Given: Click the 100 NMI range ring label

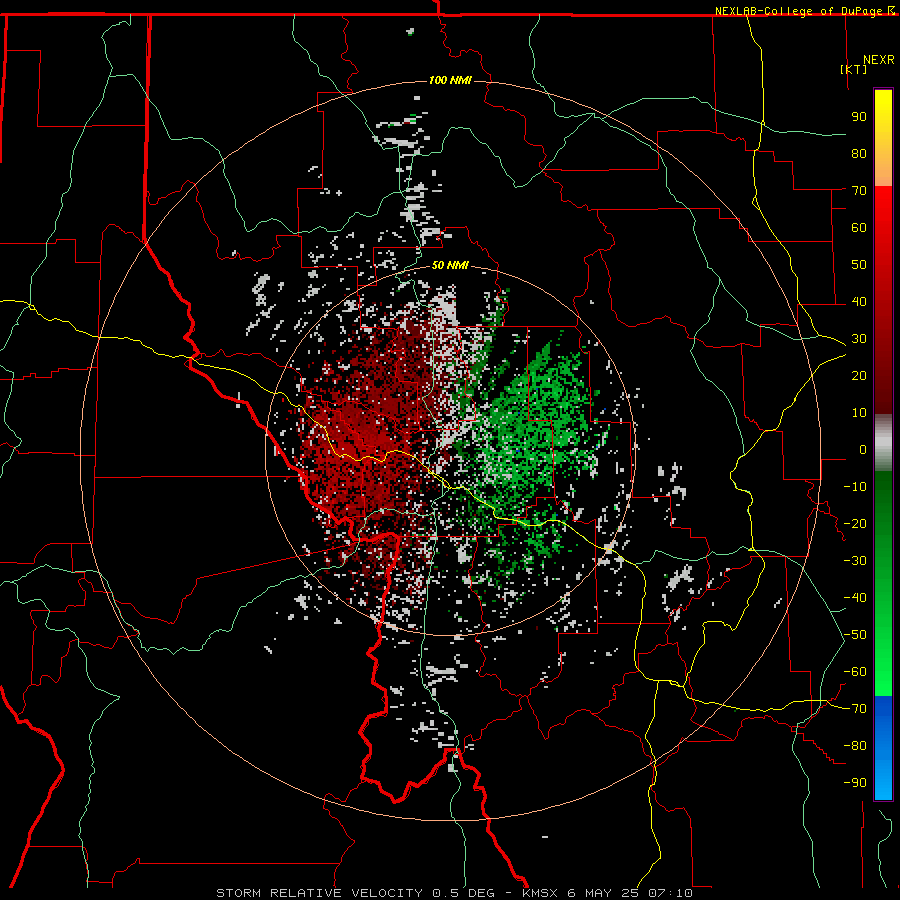Looking at the screenshot, I should (450, 80).
